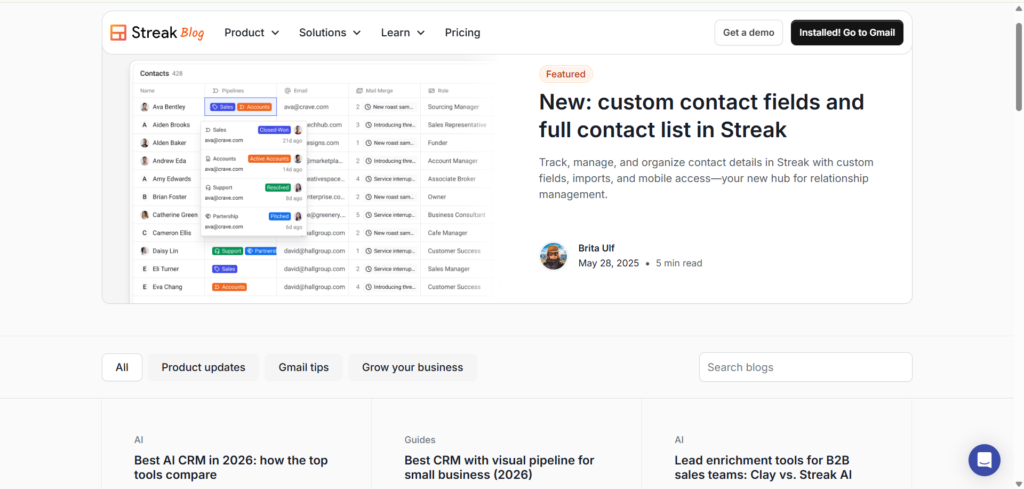This screenshot has height=489, width=1024.
Task: Click the Streak logo icon
Action: coord(118,33)
